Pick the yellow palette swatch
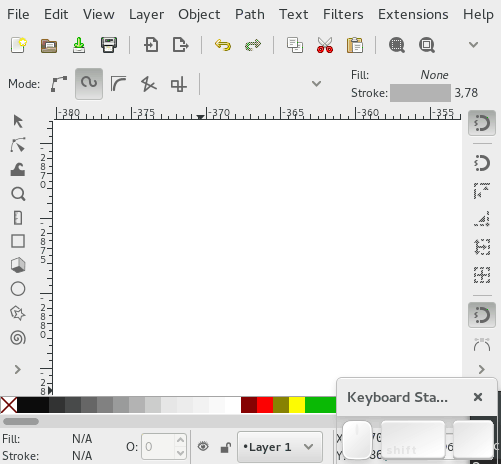Viewport: 501px width, 464px height. 297,405
